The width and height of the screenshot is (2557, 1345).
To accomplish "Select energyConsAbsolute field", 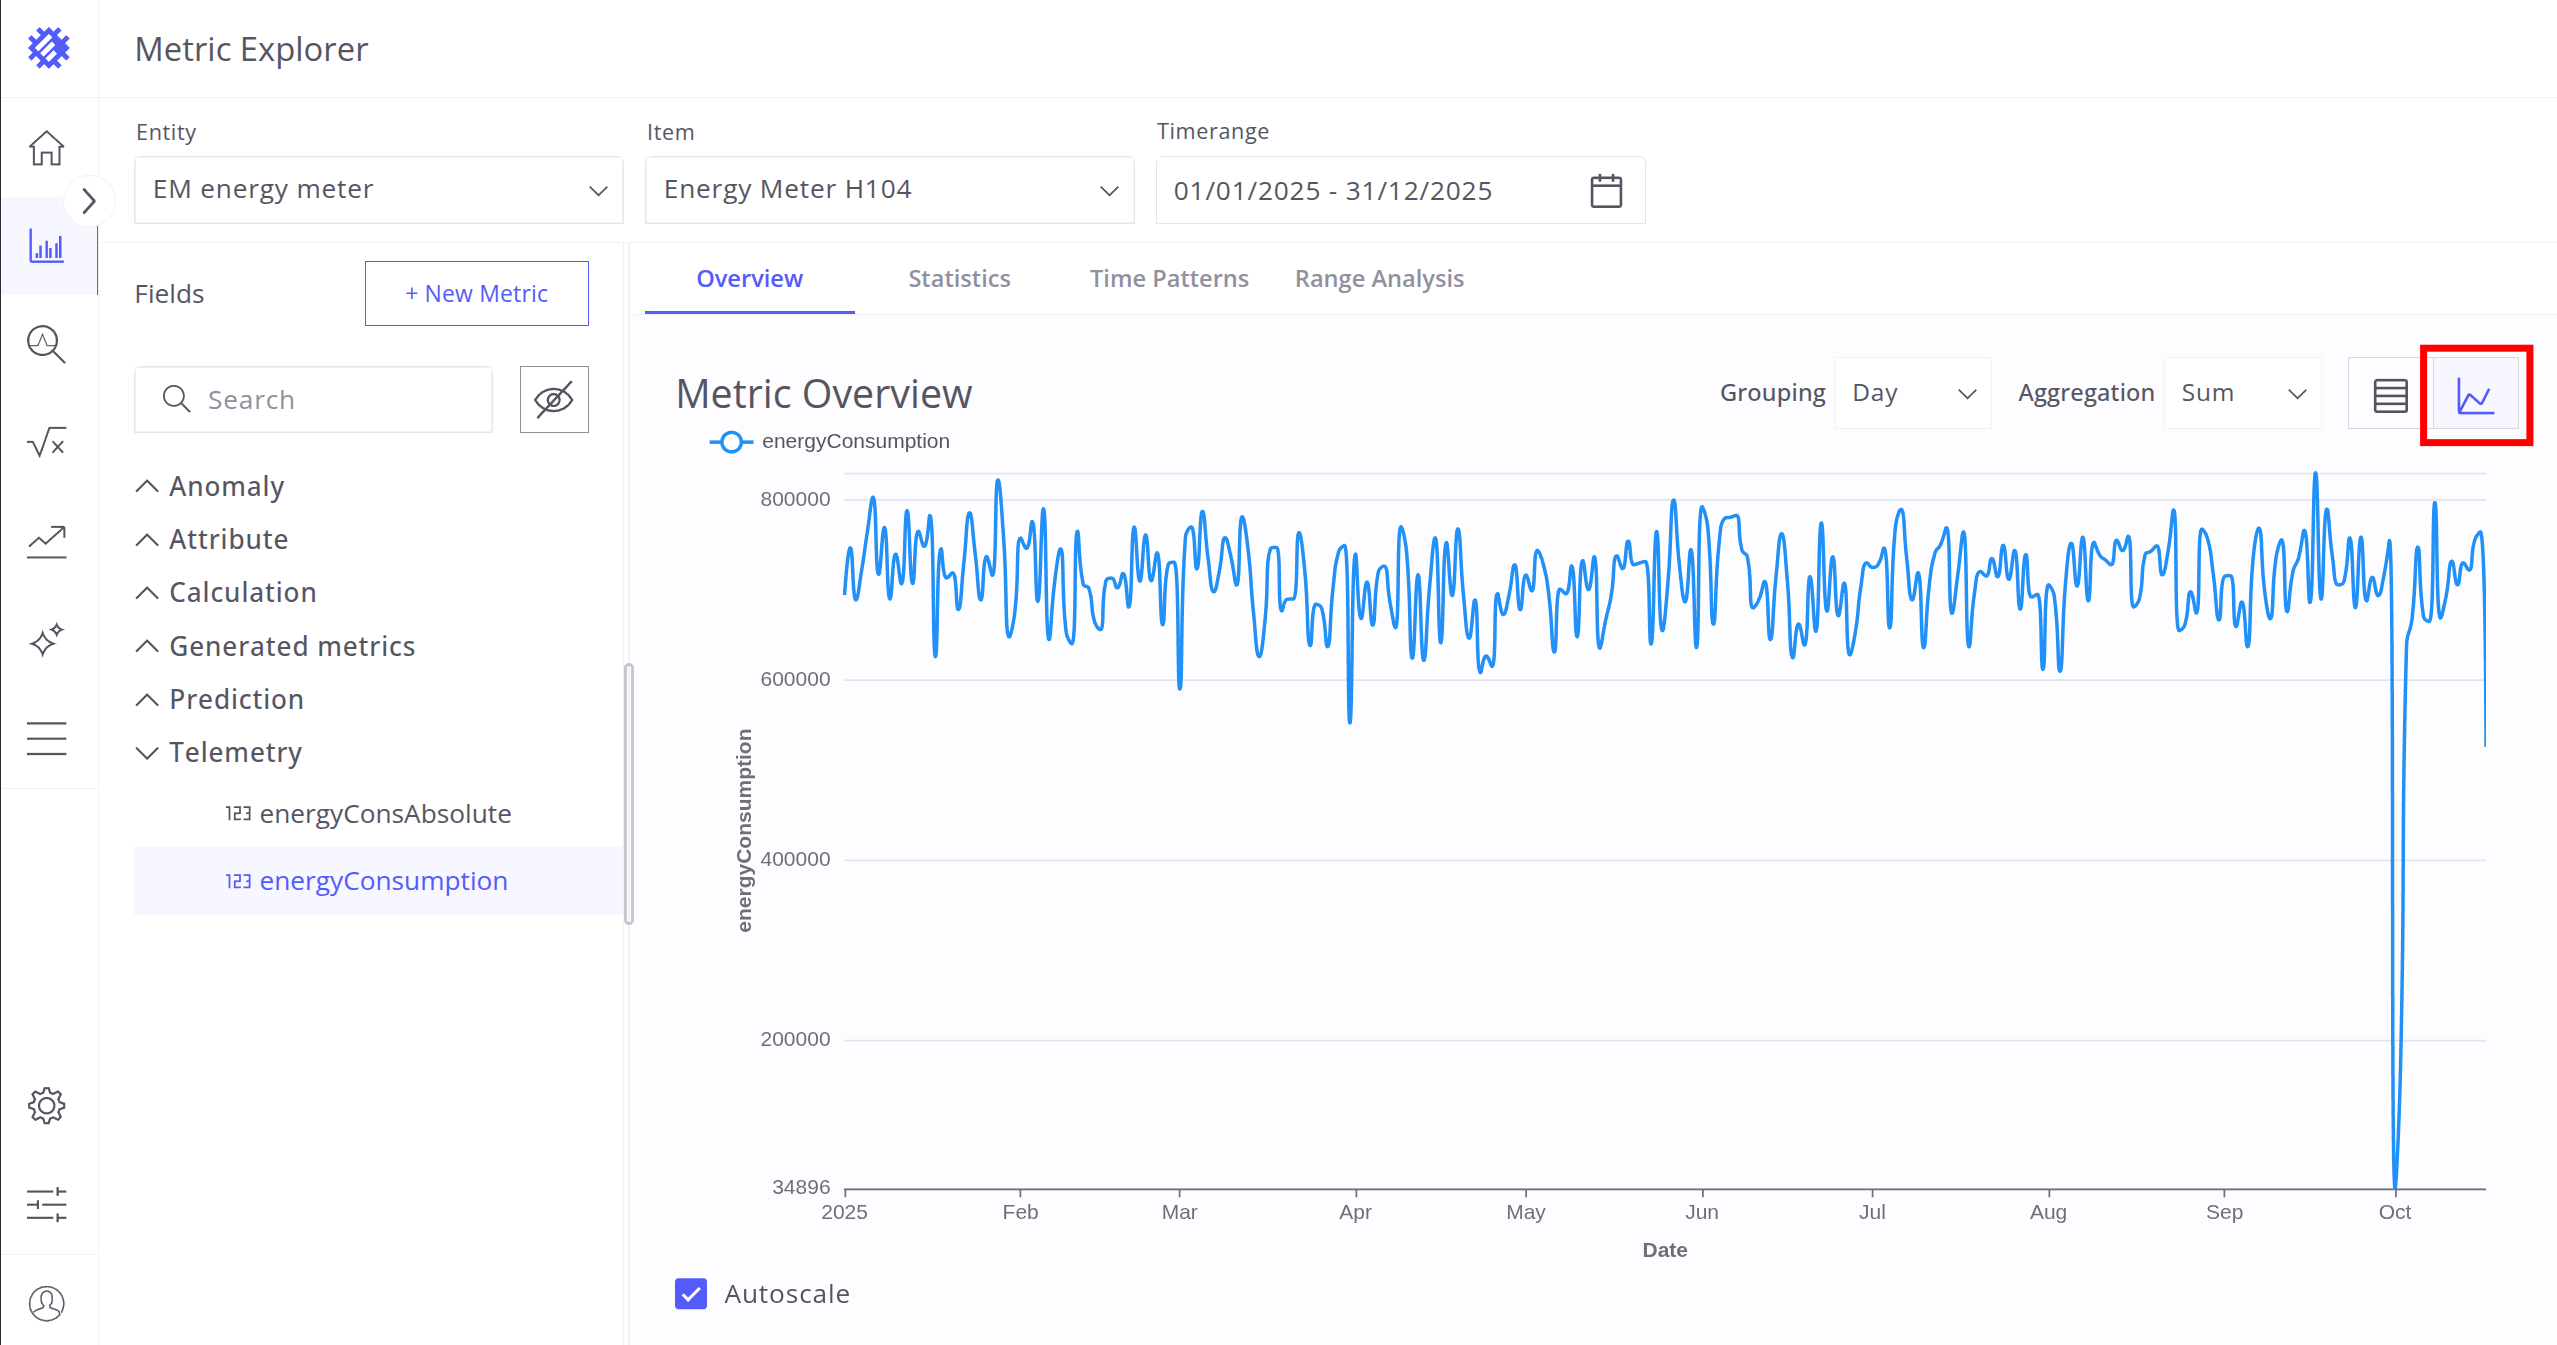I will 384,814.
